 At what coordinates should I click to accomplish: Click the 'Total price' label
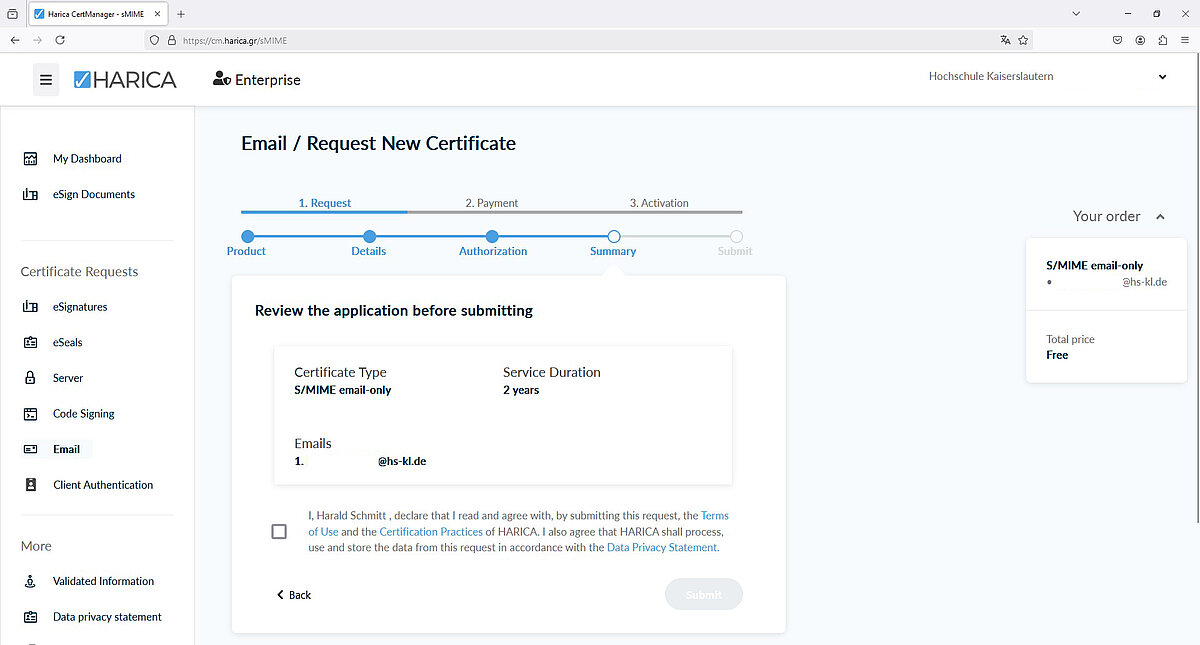point(1070,340)
